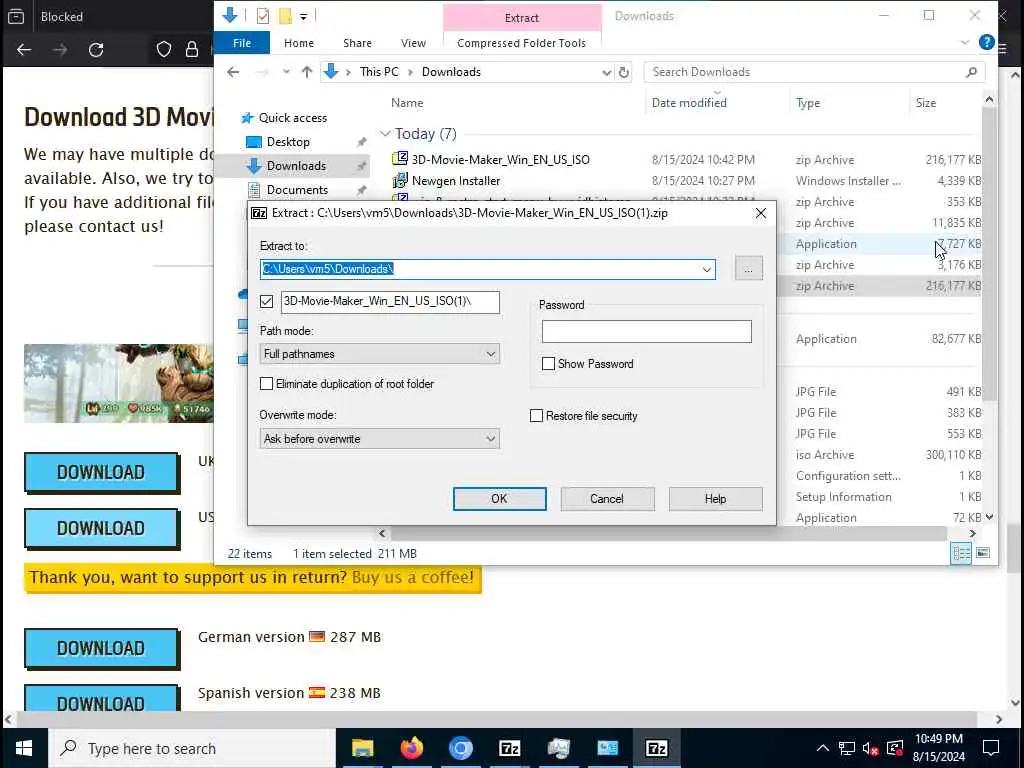Enable the Show Password checkbox
This screenshot has width=1024, height=768.
pos(549,364)
